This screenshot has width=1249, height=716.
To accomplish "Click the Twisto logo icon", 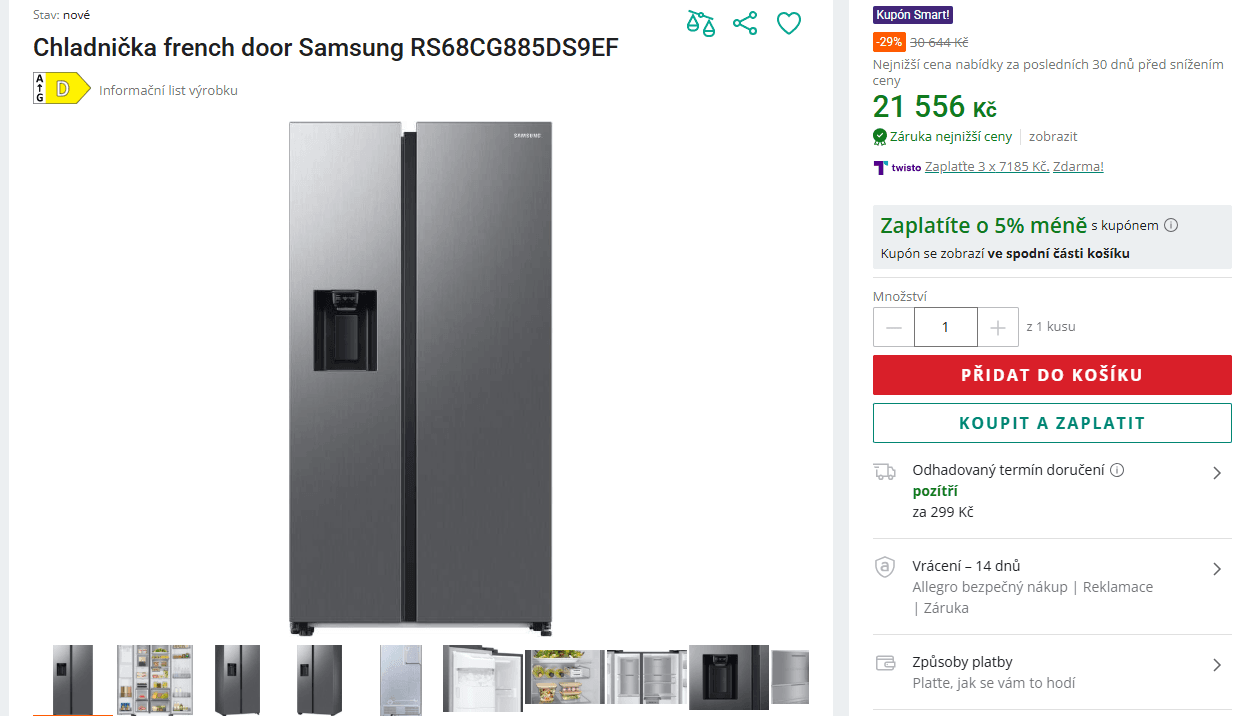I will 880,166.
